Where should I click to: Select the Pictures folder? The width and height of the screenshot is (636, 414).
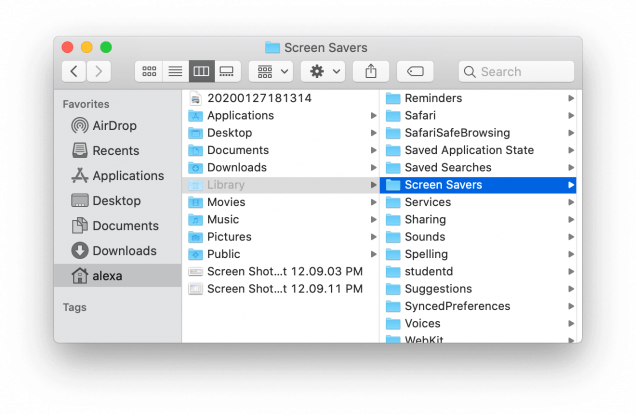click(x=281, y=237)
